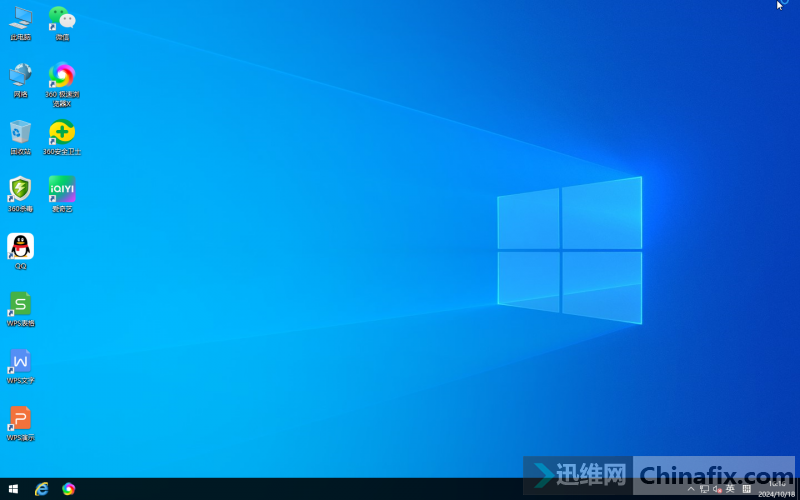Select the 此电脑 (This PC) desktop icon
Image resolution: width=800 pixels, height=500 pixels.
[20, 23]
